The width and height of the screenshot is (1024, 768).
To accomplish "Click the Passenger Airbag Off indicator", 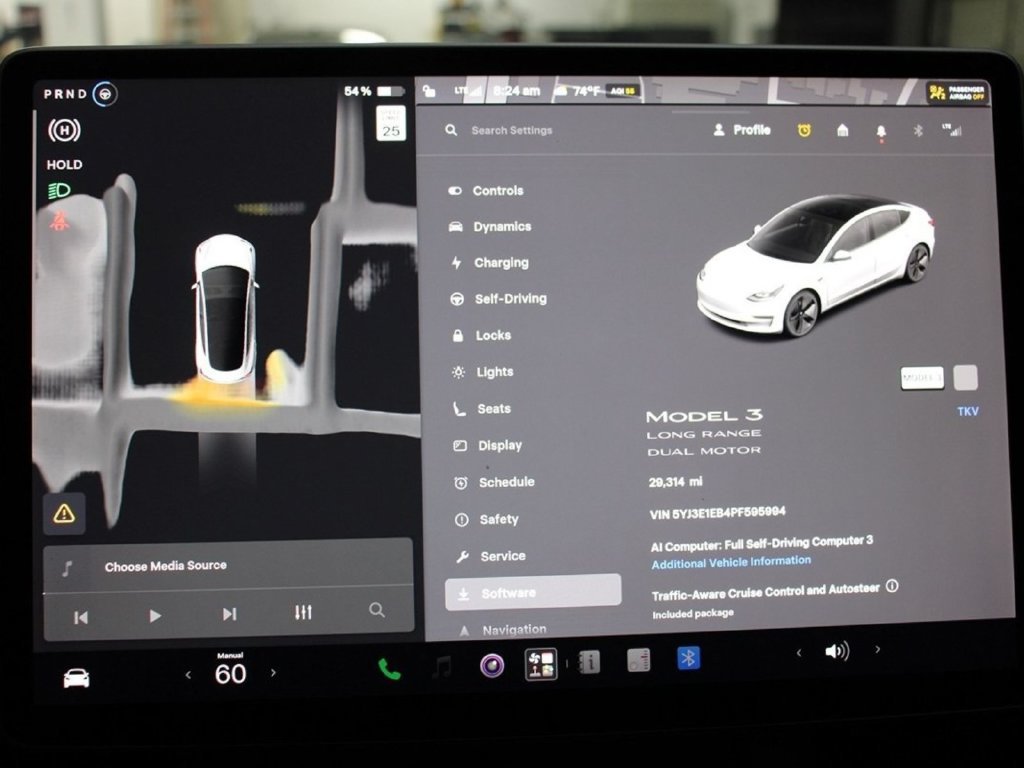I will point(957,93).
